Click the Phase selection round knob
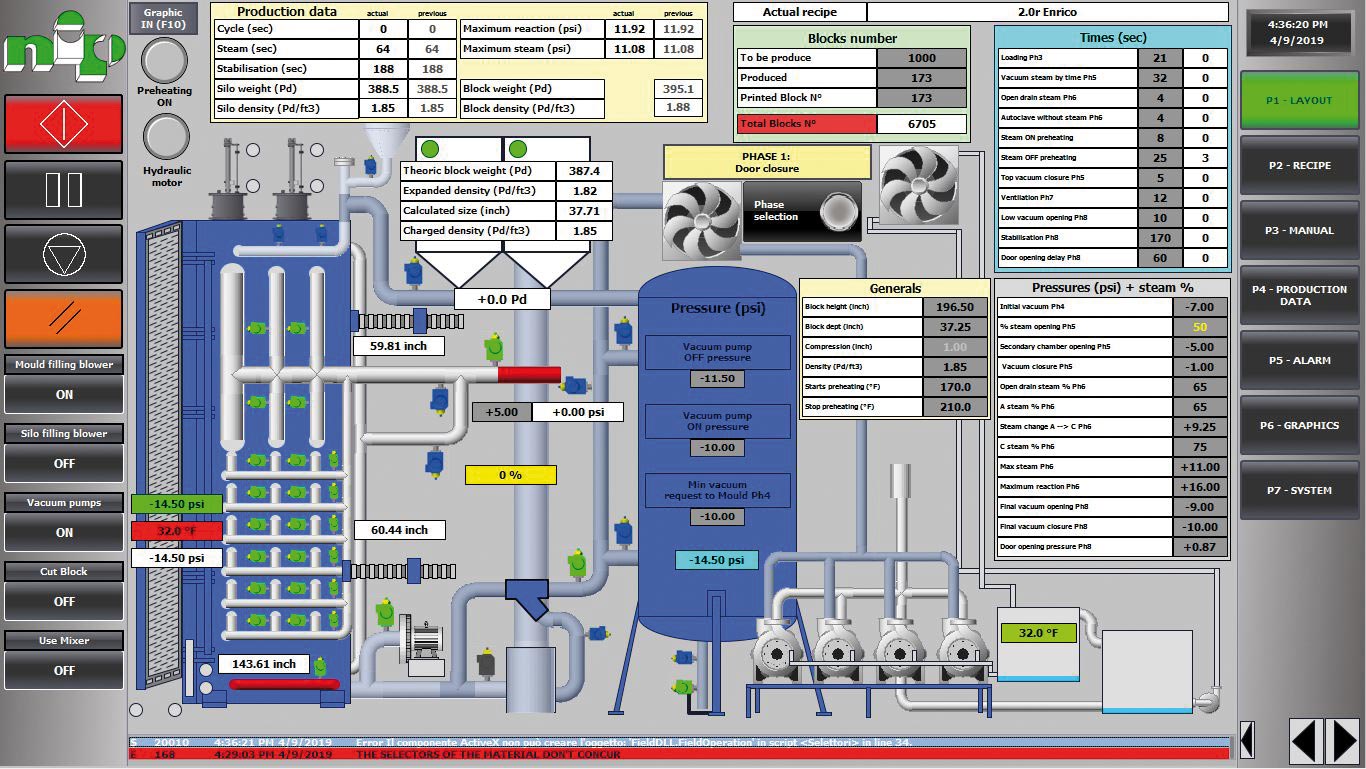Viewport: 1366px width, 769px height. (838, 211)
